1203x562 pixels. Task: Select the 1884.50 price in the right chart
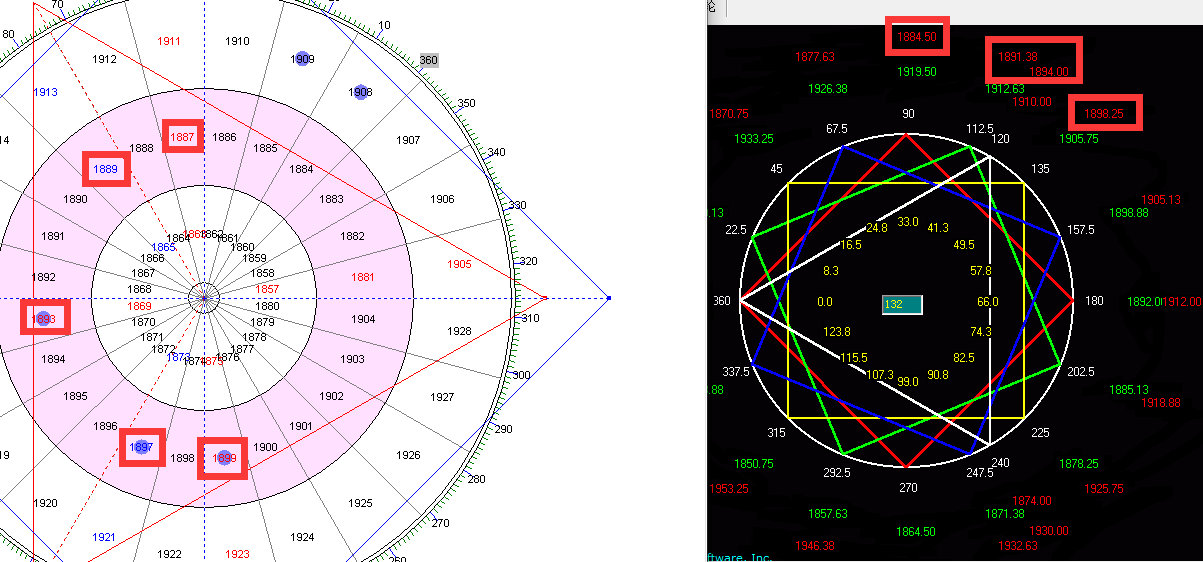click(917, 37)
